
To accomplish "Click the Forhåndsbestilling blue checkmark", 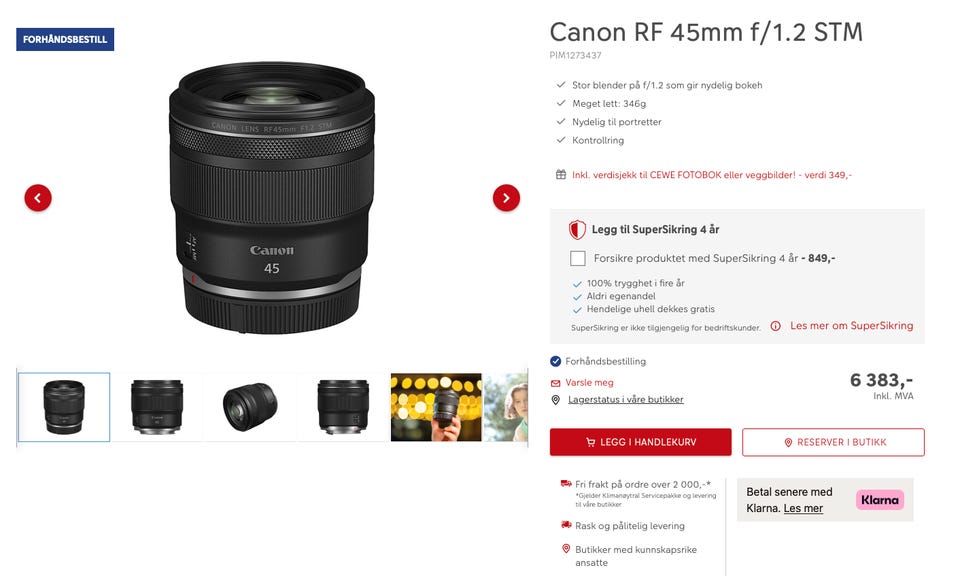I will pos(555,361).
